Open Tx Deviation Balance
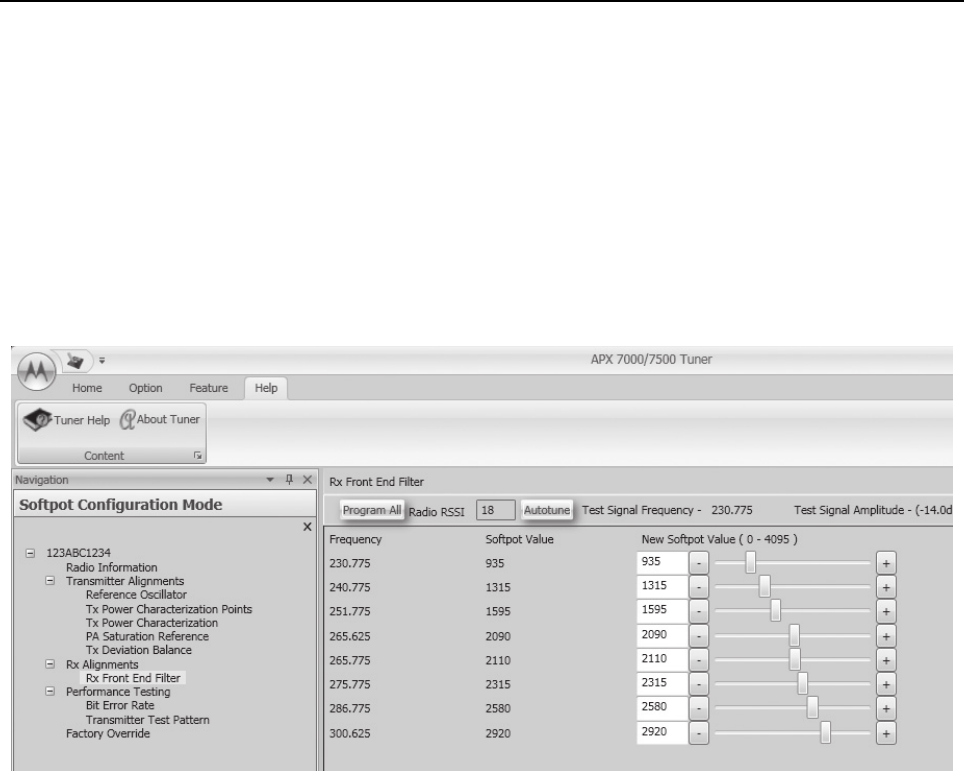The image size is (964, 771). click(x=138, y=650)
